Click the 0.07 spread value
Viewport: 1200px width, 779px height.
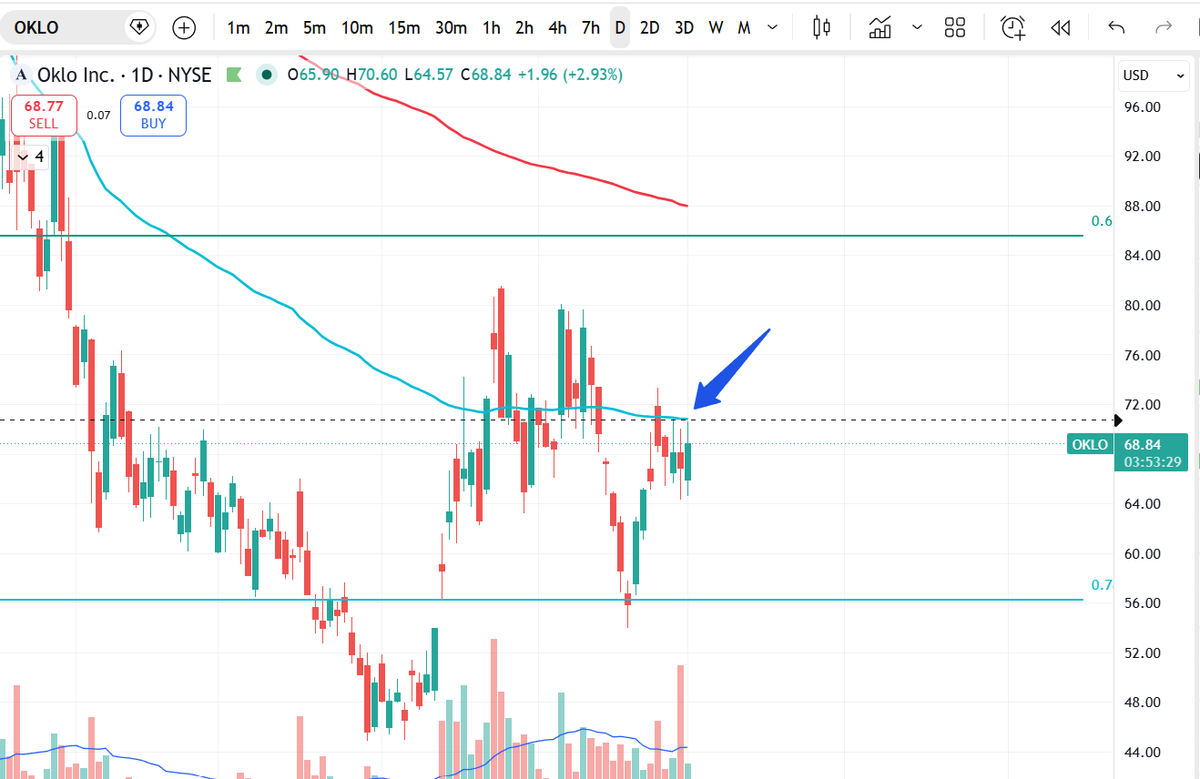[98, 115]
